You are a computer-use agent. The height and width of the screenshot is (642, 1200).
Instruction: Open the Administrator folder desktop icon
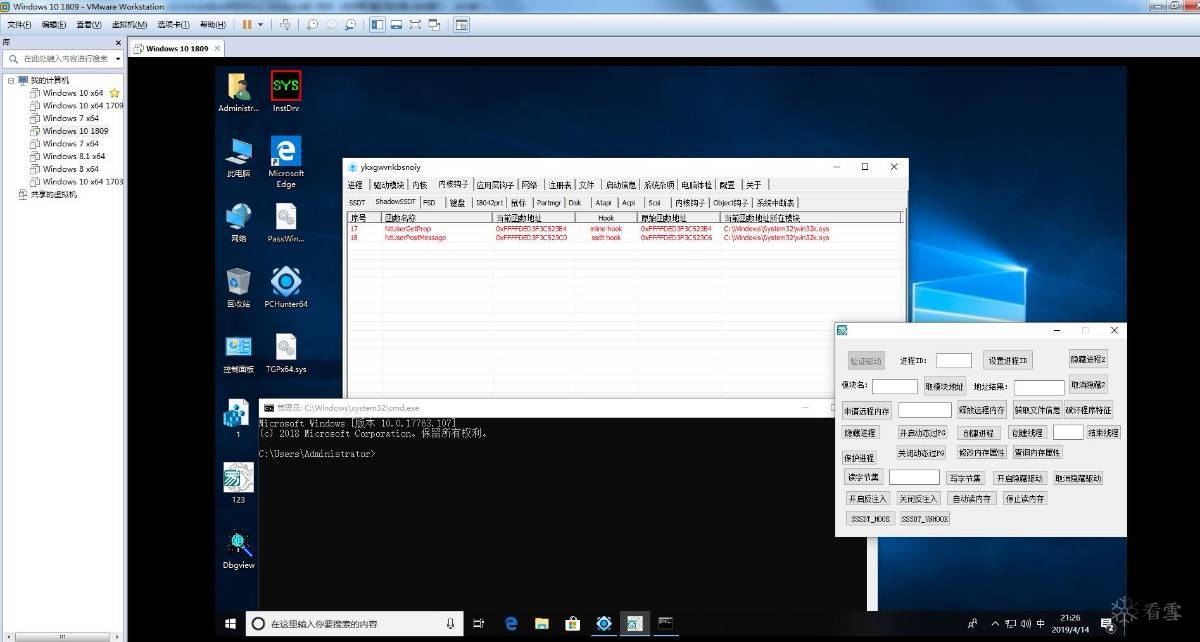[x=238, y=92]
